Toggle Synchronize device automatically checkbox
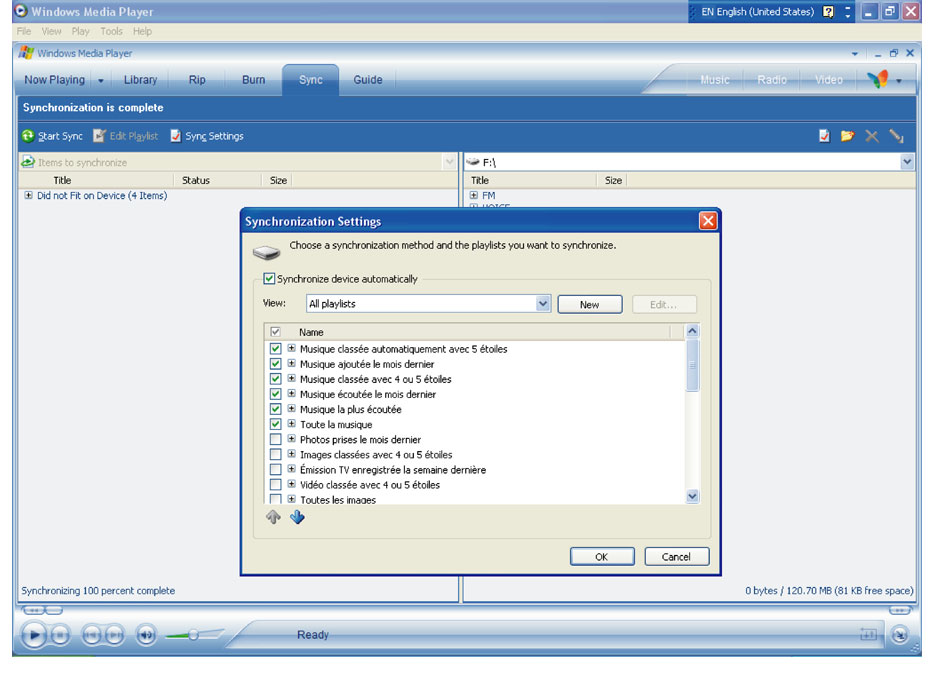Screen dimensions: 928x697 click(x=269, y=279)
